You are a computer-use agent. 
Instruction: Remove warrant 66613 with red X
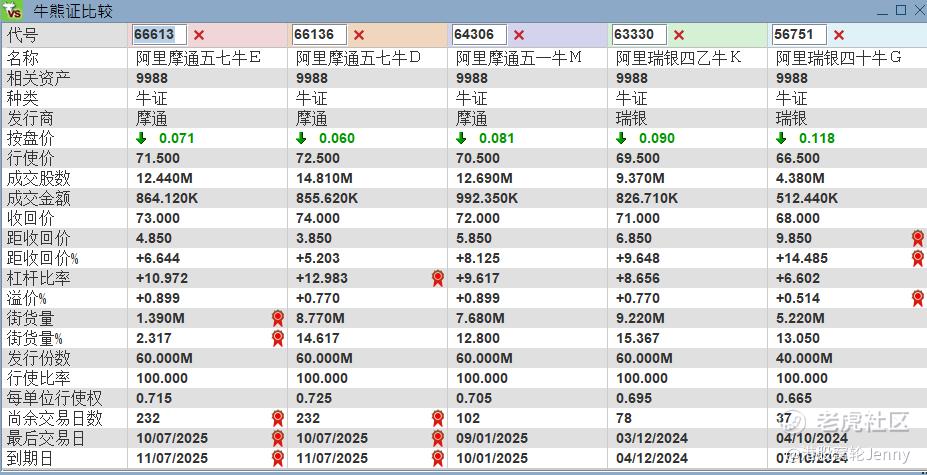199,35
